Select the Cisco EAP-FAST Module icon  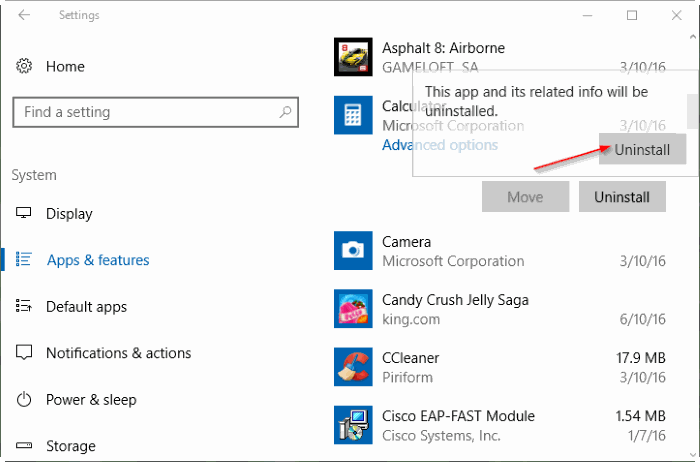point(353,425)
